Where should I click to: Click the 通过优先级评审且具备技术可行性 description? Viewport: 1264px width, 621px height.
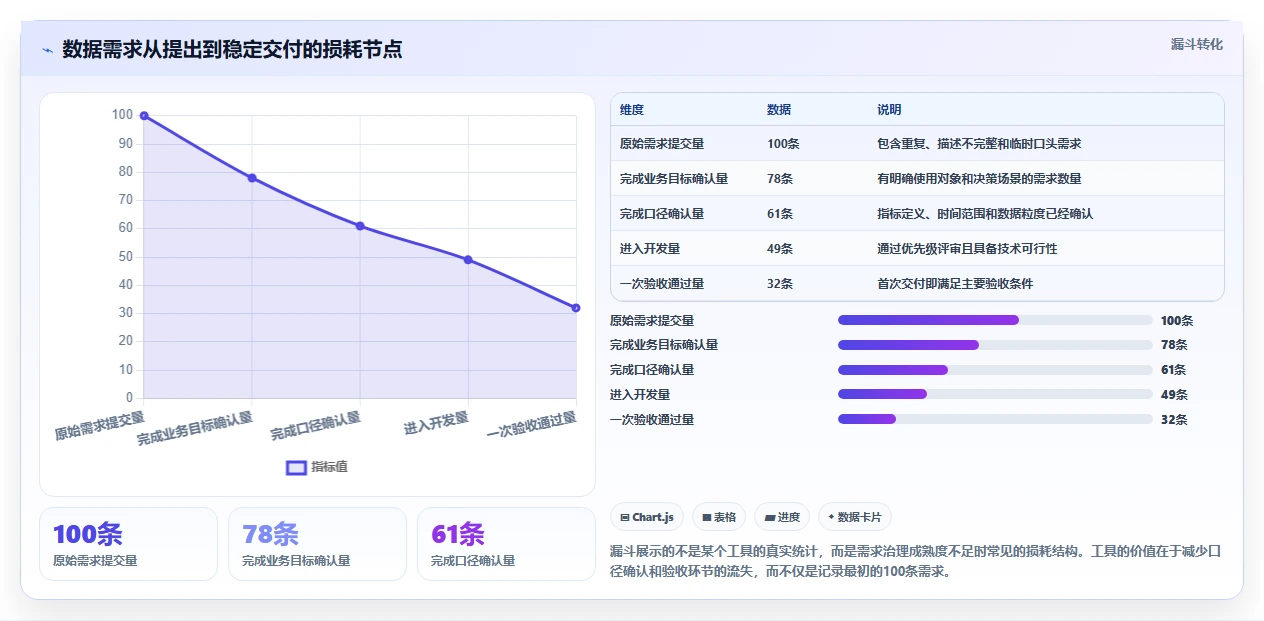point(967,249)
